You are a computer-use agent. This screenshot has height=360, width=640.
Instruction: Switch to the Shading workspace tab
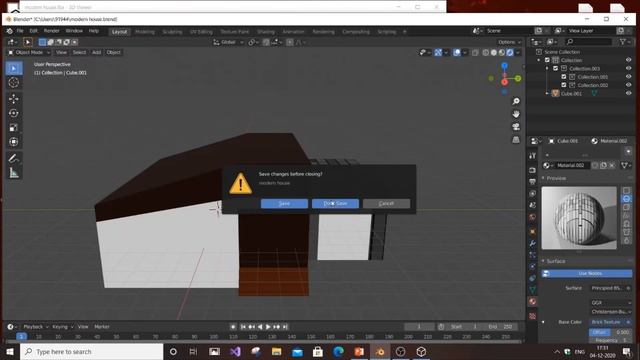266,31
